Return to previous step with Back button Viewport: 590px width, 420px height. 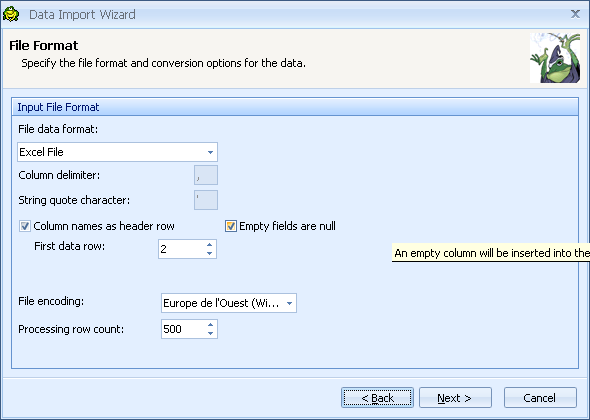(x=377, y=397)
